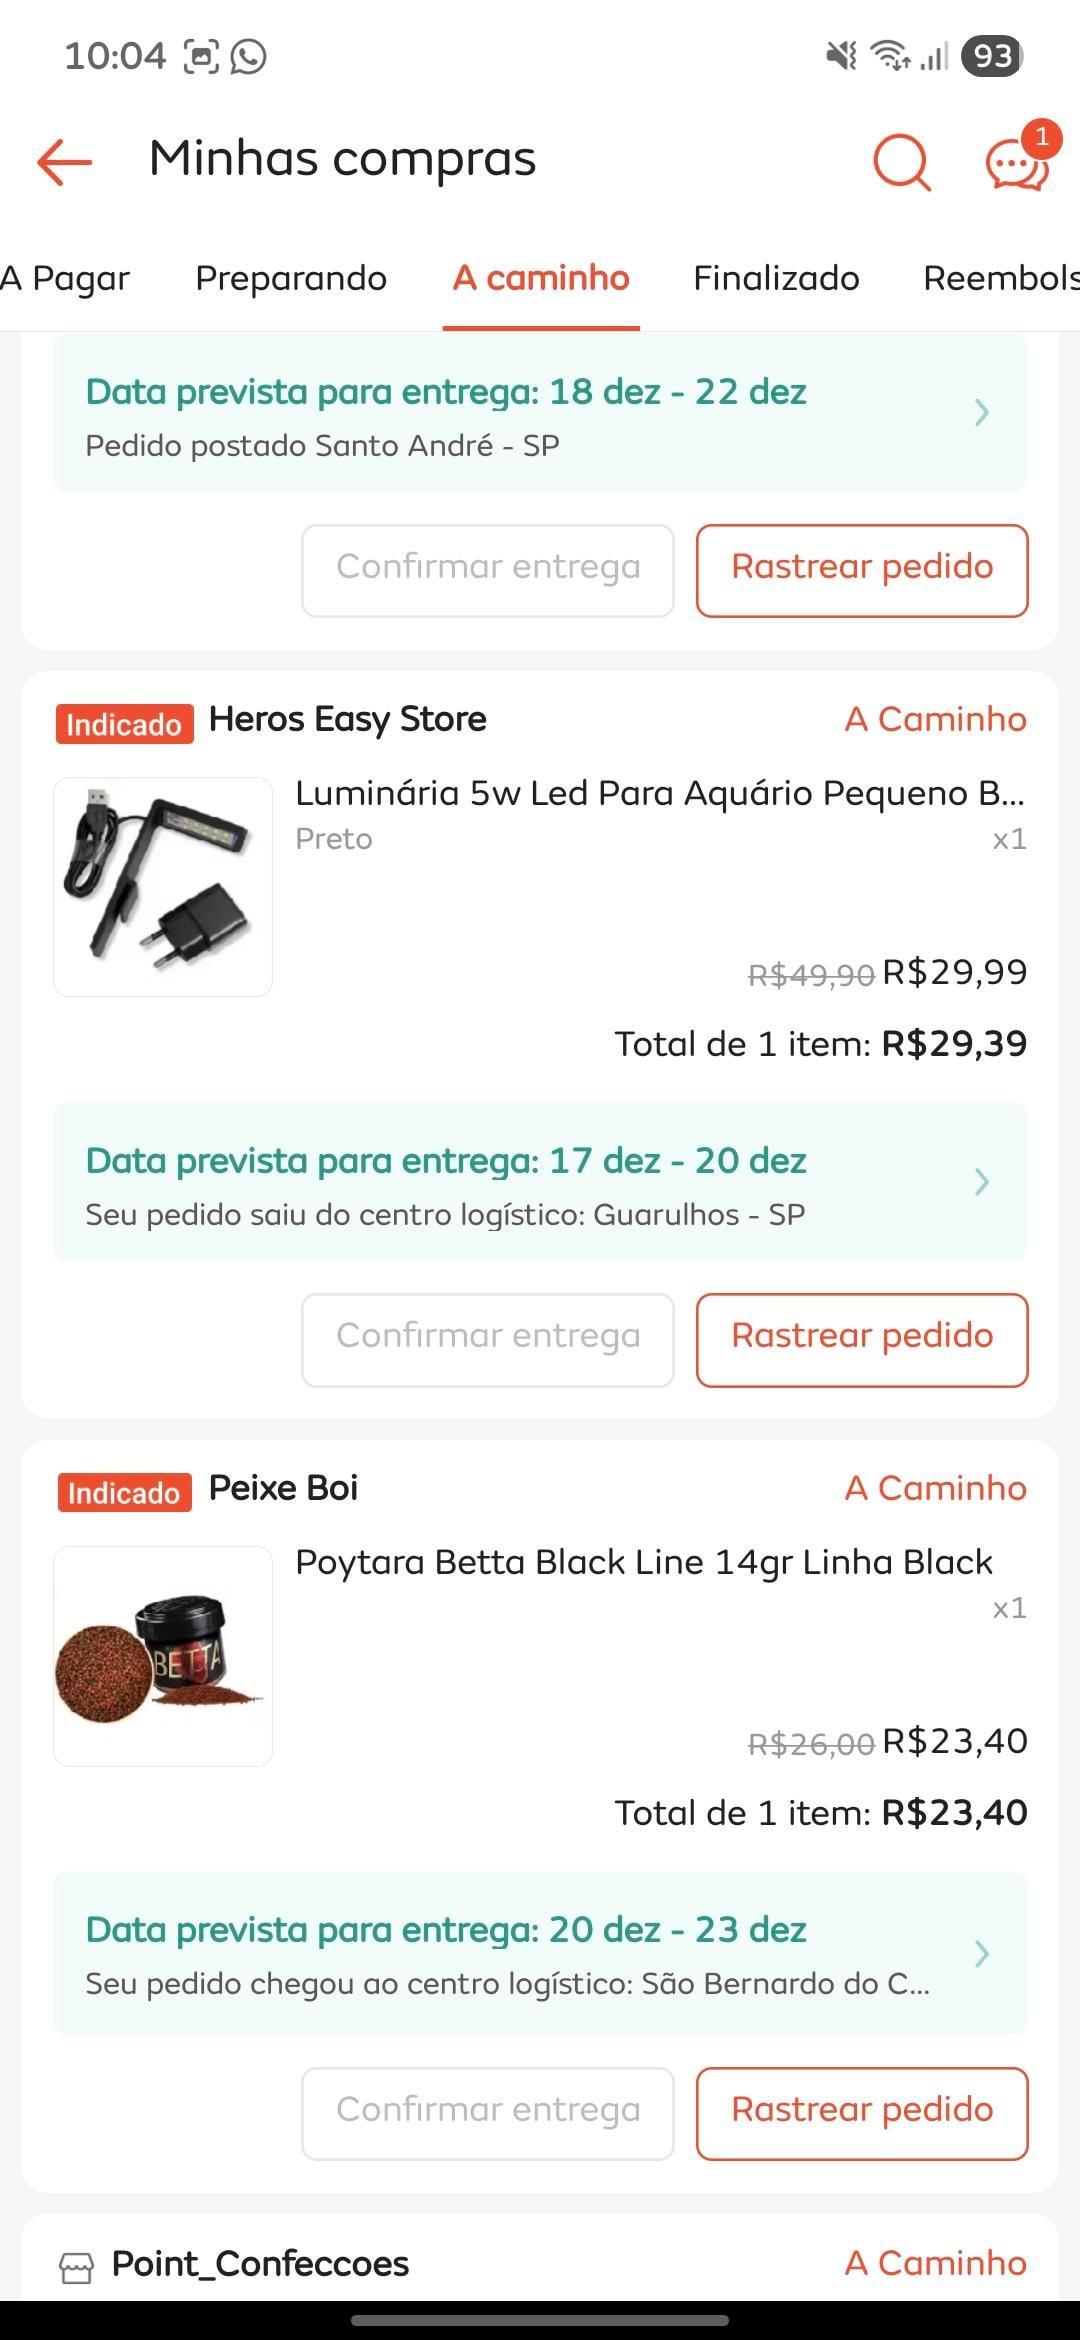Open the Finalizado tab
Viewport: 1080px width, 2340px height.
pyautogui.click(x=776, y=278)
